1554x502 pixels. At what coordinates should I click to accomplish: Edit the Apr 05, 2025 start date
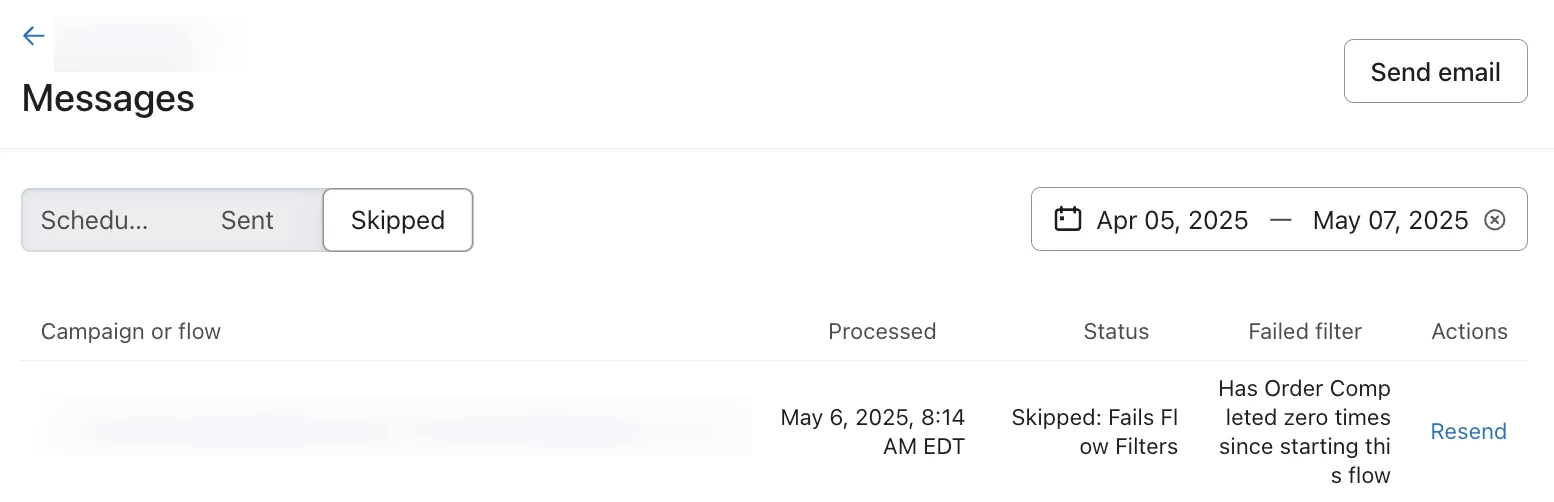(1172, 220)
